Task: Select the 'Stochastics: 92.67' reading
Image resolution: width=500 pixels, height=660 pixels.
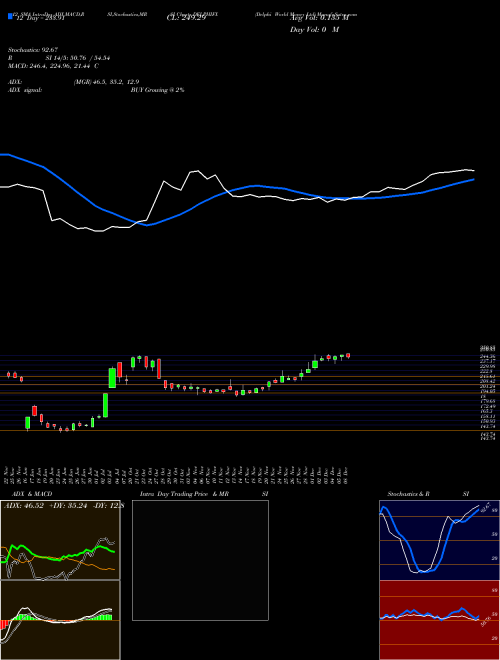Action: click(32, 50)
